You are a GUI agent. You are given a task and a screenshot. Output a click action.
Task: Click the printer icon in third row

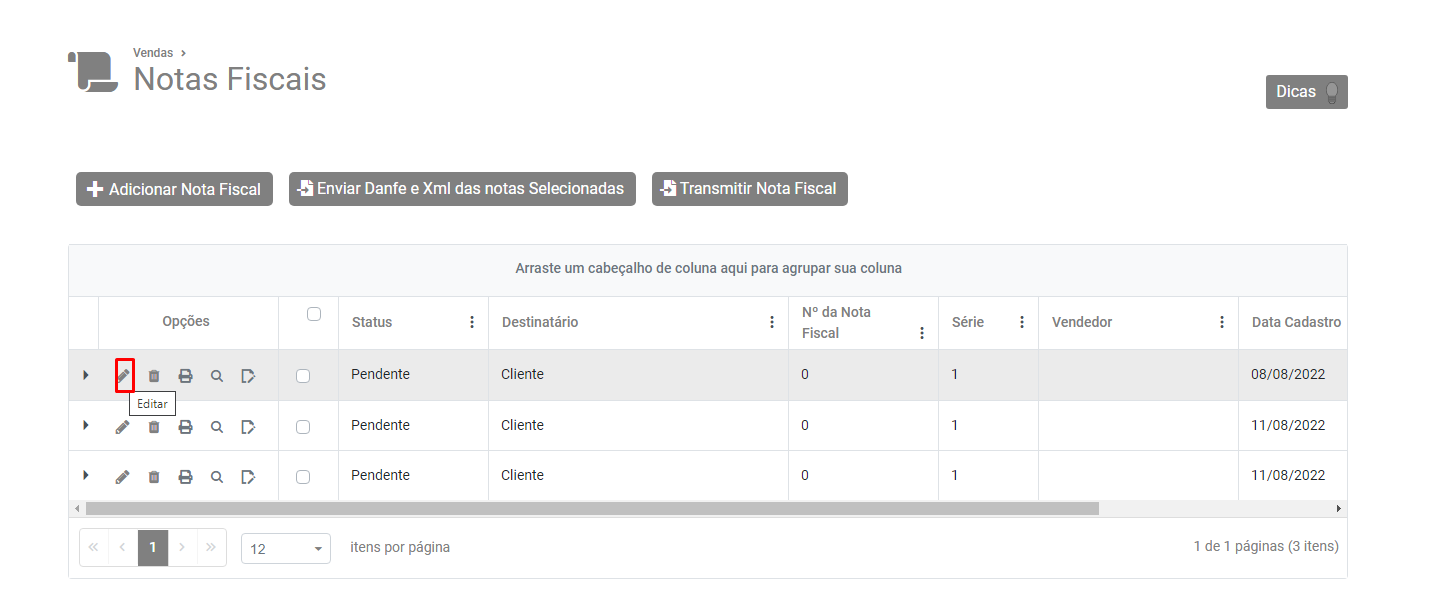click(185, 477)
